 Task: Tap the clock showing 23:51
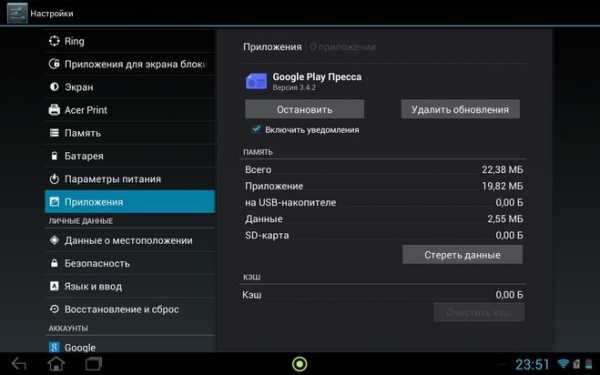[x=532, y=364]
